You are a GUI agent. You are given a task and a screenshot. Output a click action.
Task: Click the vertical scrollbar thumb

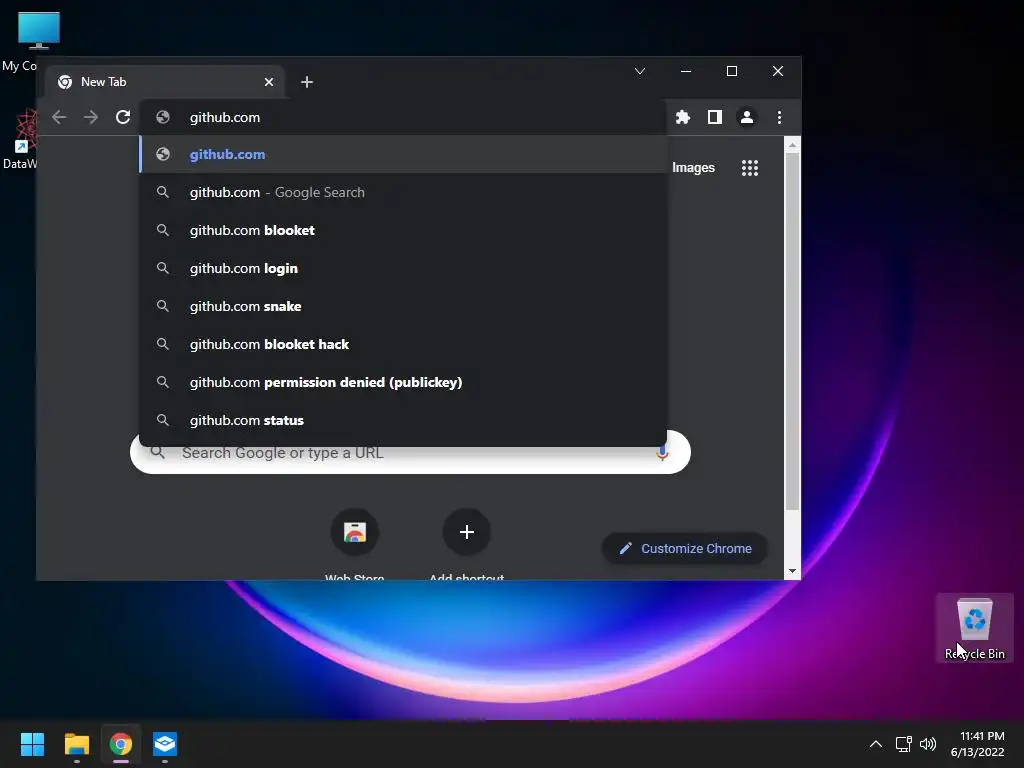(x=792, y=332)
